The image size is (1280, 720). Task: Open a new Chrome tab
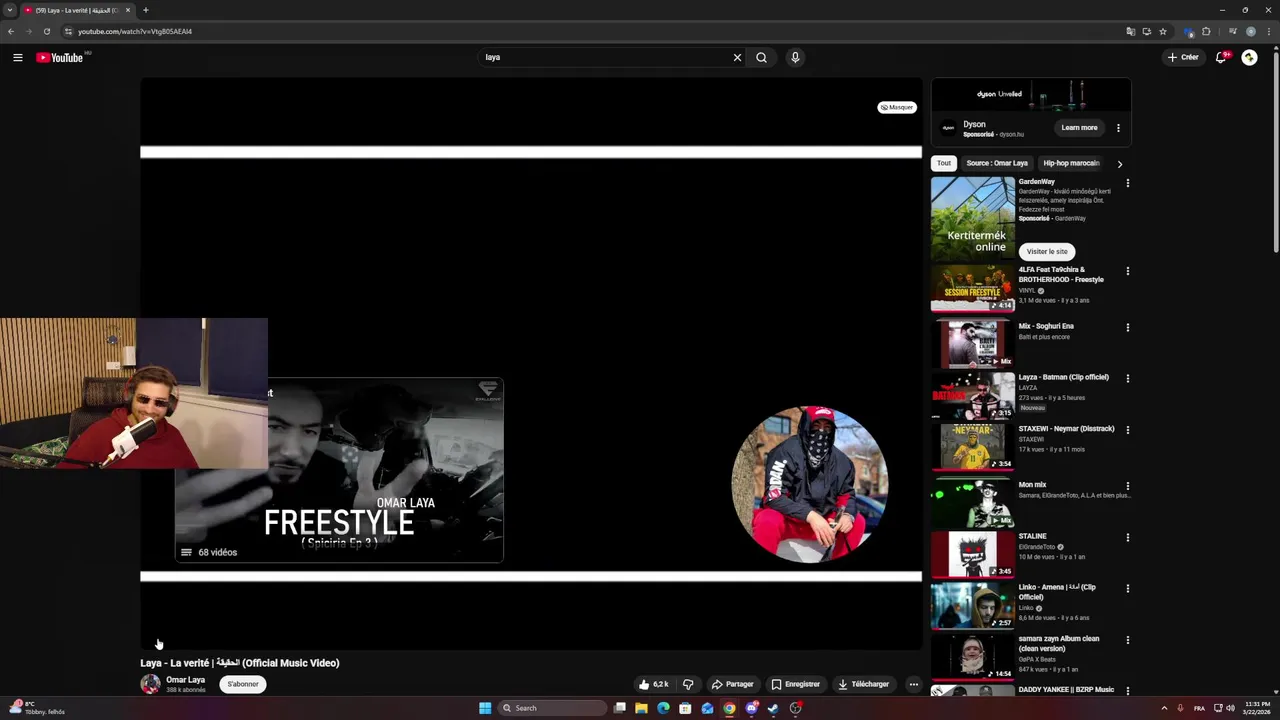(145, 10)
